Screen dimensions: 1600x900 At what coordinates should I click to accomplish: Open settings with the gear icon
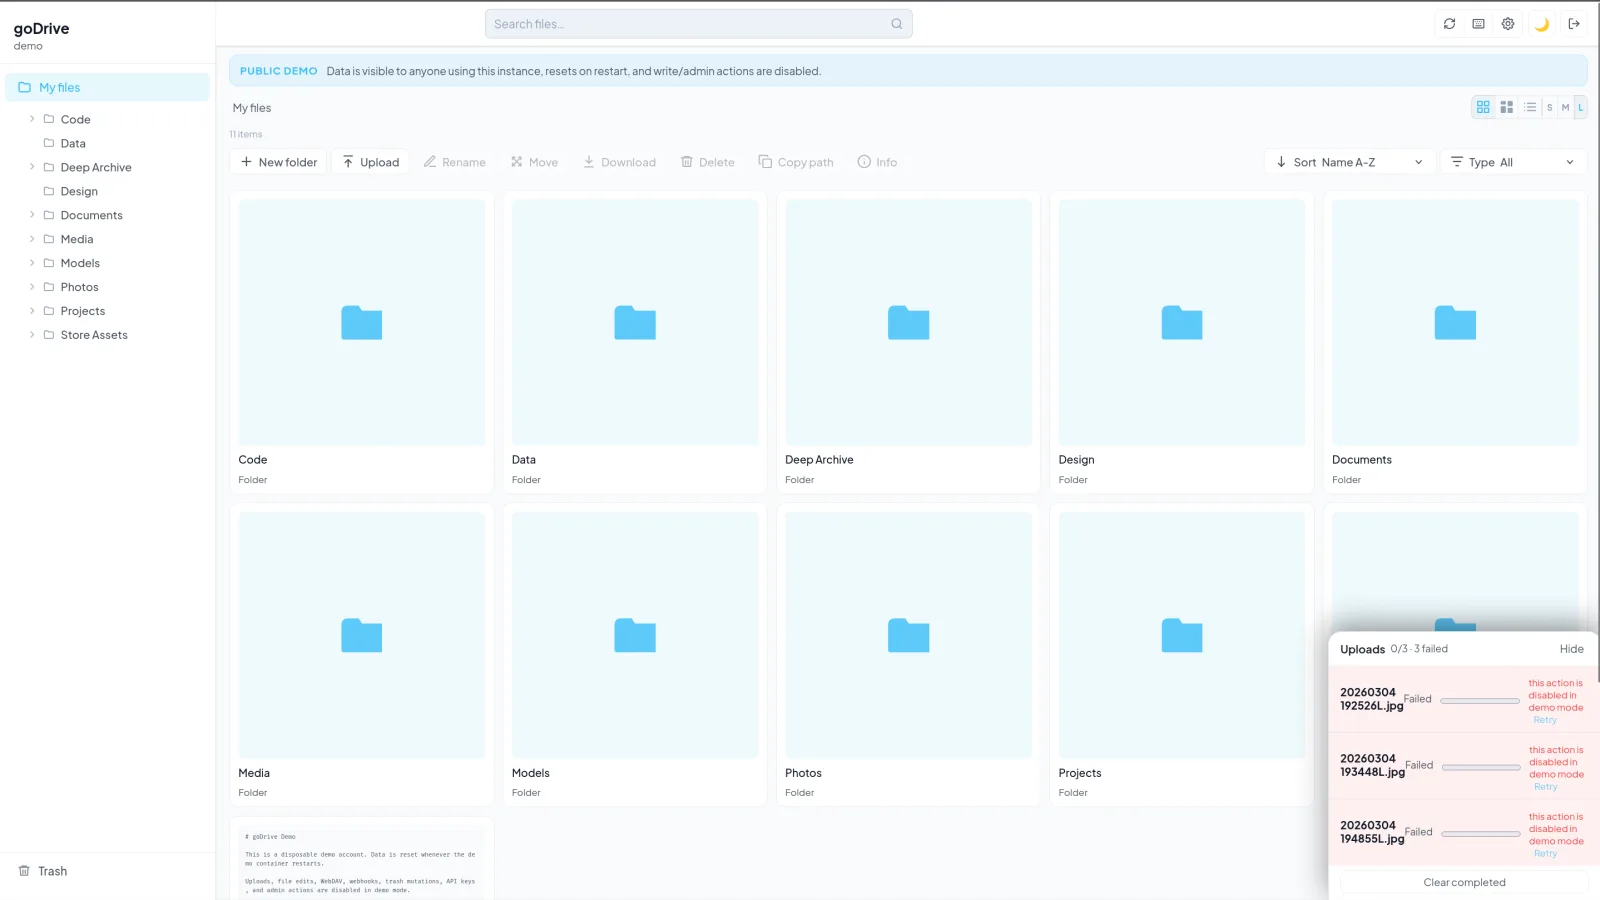[x=1508, y=24]
